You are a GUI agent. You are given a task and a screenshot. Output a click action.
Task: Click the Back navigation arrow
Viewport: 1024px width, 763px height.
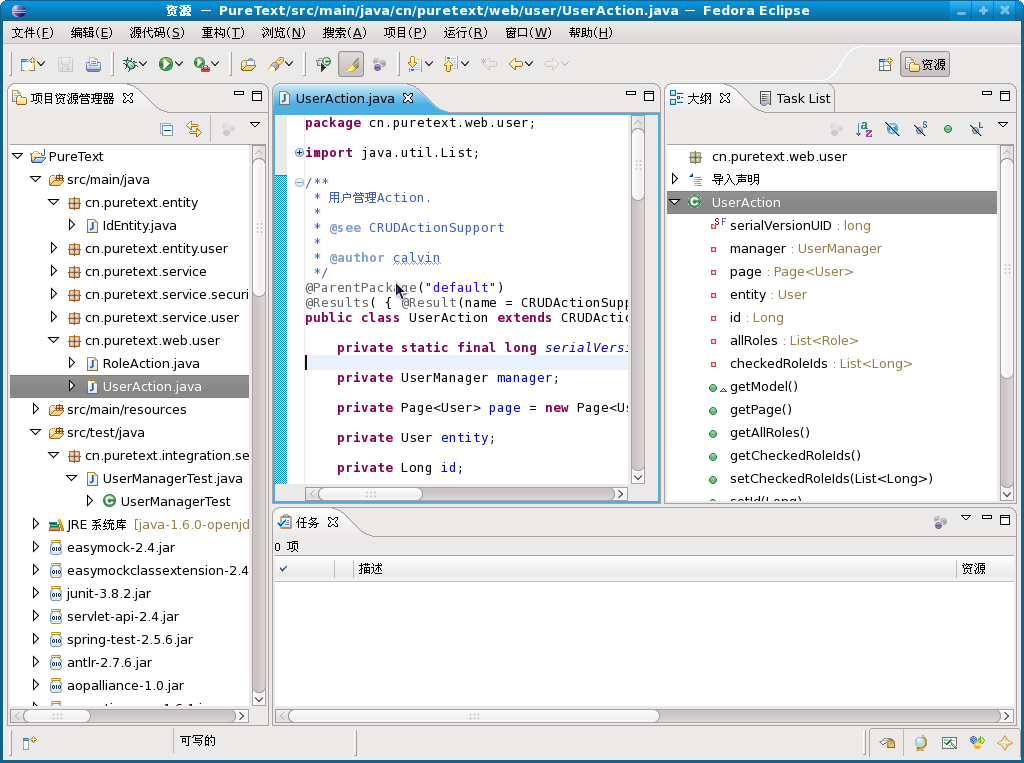coord(516,64)
